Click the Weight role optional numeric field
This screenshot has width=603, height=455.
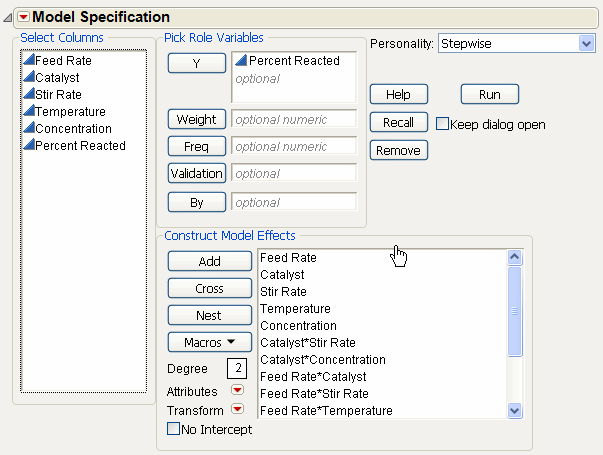tap(293, 120)
